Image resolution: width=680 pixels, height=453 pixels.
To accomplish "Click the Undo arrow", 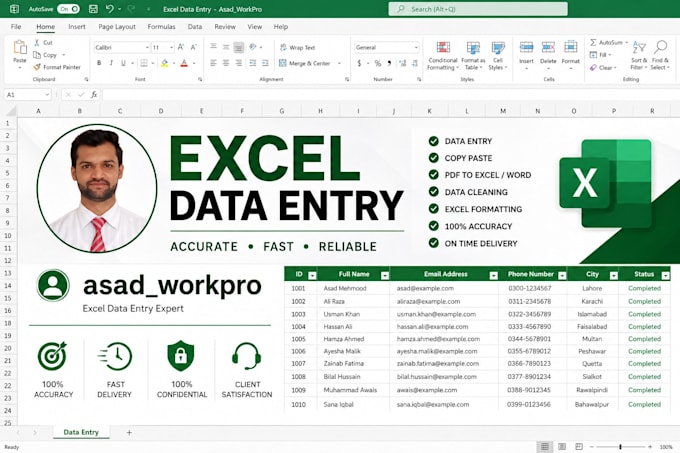I will point(109,9).
